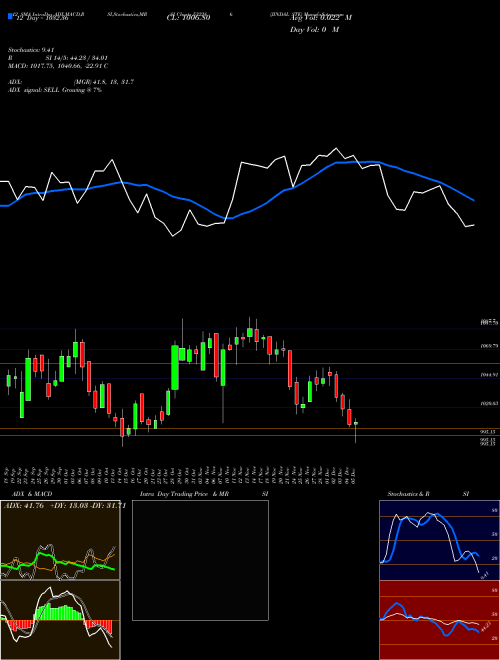
Task: Click the 1029.63 price axis label
Action: (489, 403)
